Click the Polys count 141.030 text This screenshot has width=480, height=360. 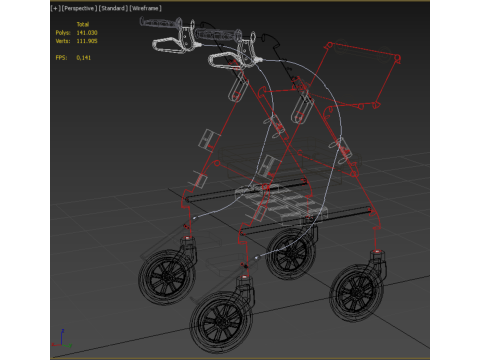pos(87,33)
